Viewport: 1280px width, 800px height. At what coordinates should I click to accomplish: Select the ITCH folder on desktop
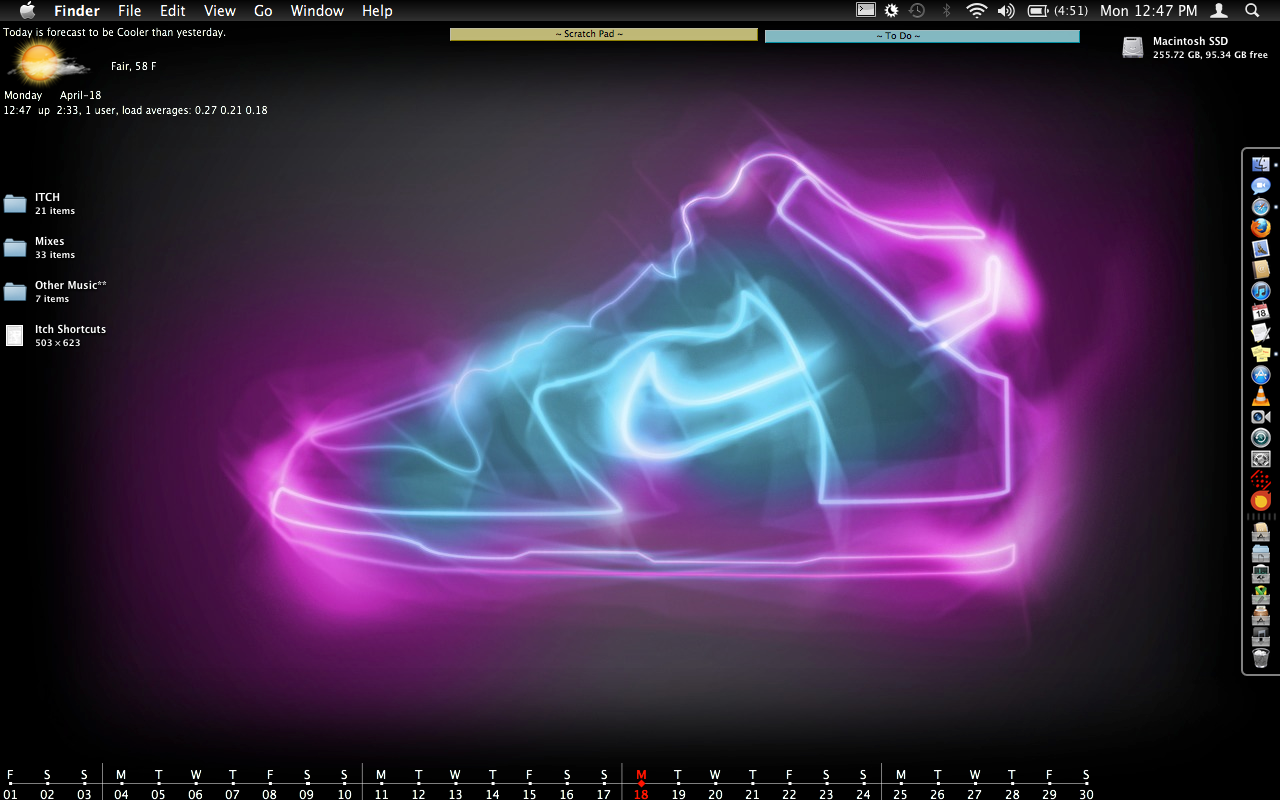click(15, 203)
